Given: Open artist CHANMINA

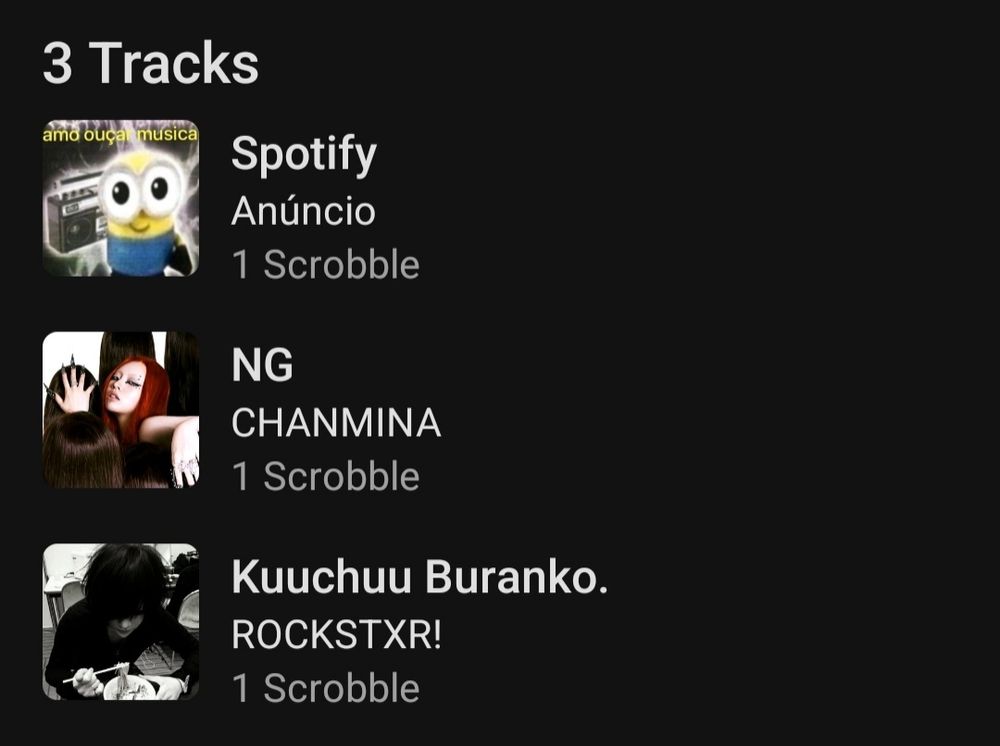Looking at the screenshot, I should 336,423.
